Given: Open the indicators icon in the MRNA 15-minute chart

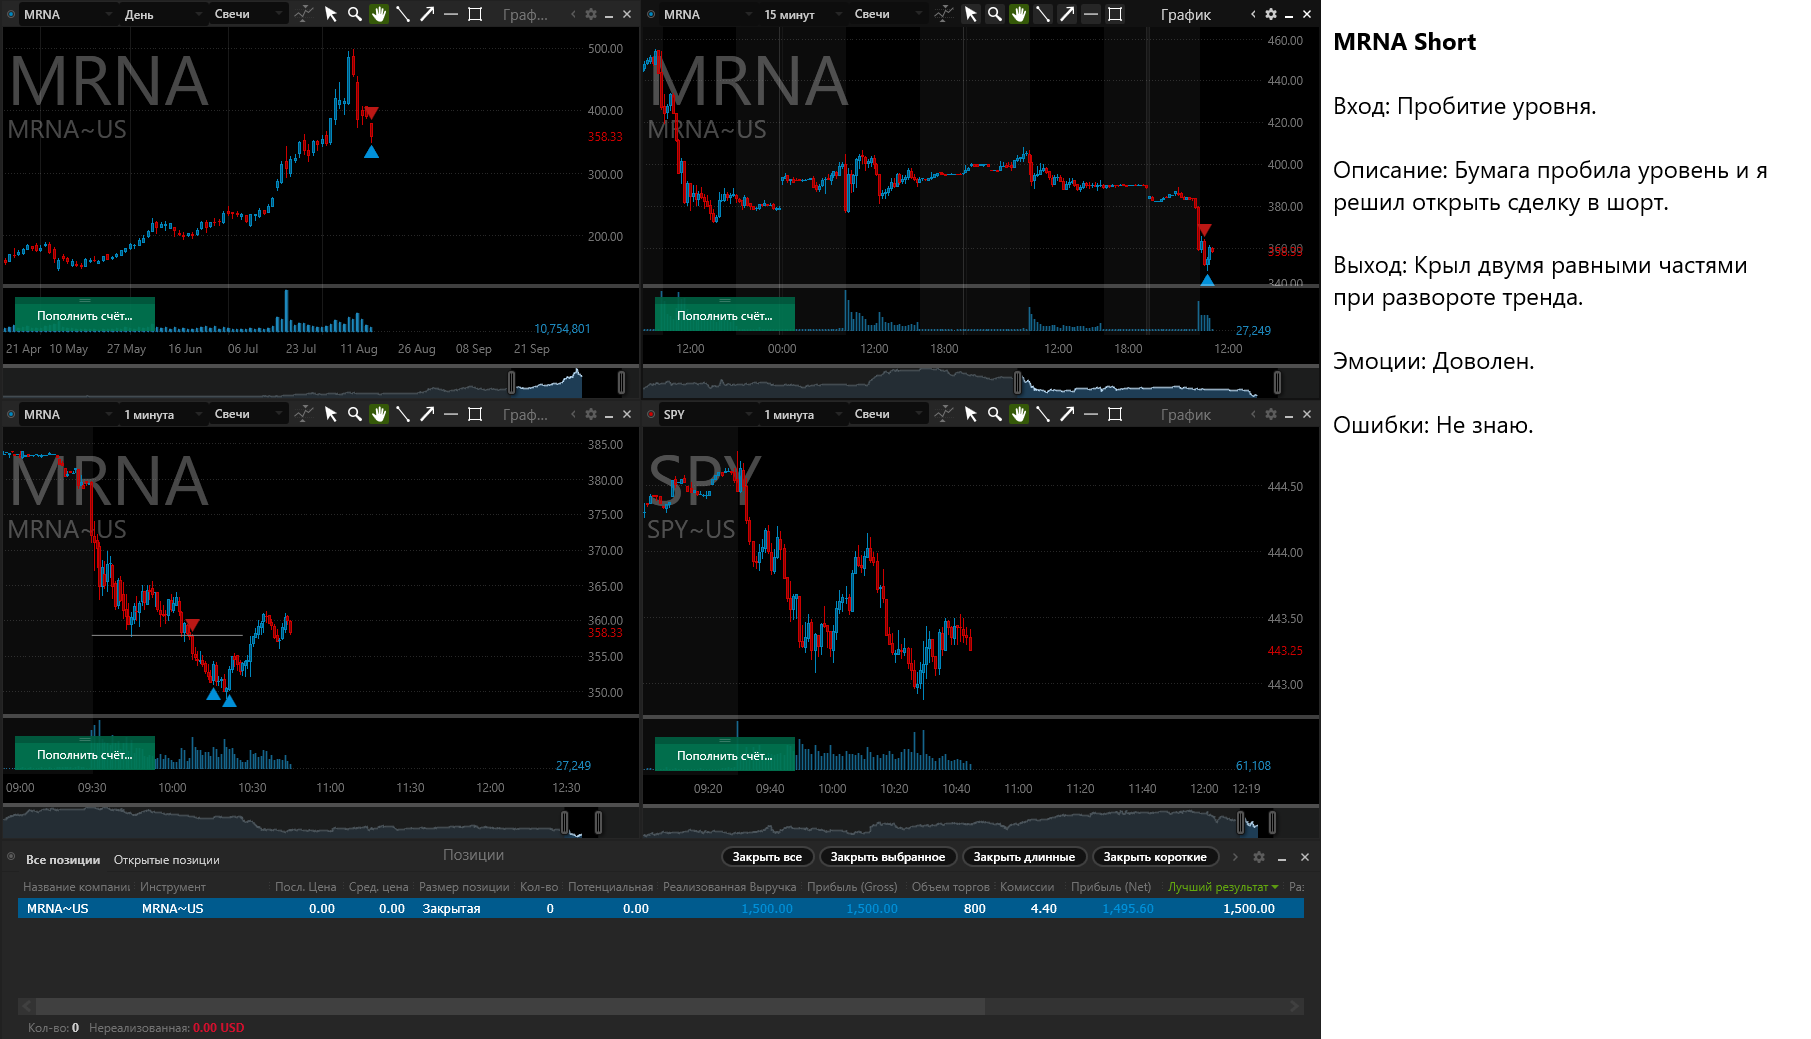Looking at the screenshot, I should 944,14.
